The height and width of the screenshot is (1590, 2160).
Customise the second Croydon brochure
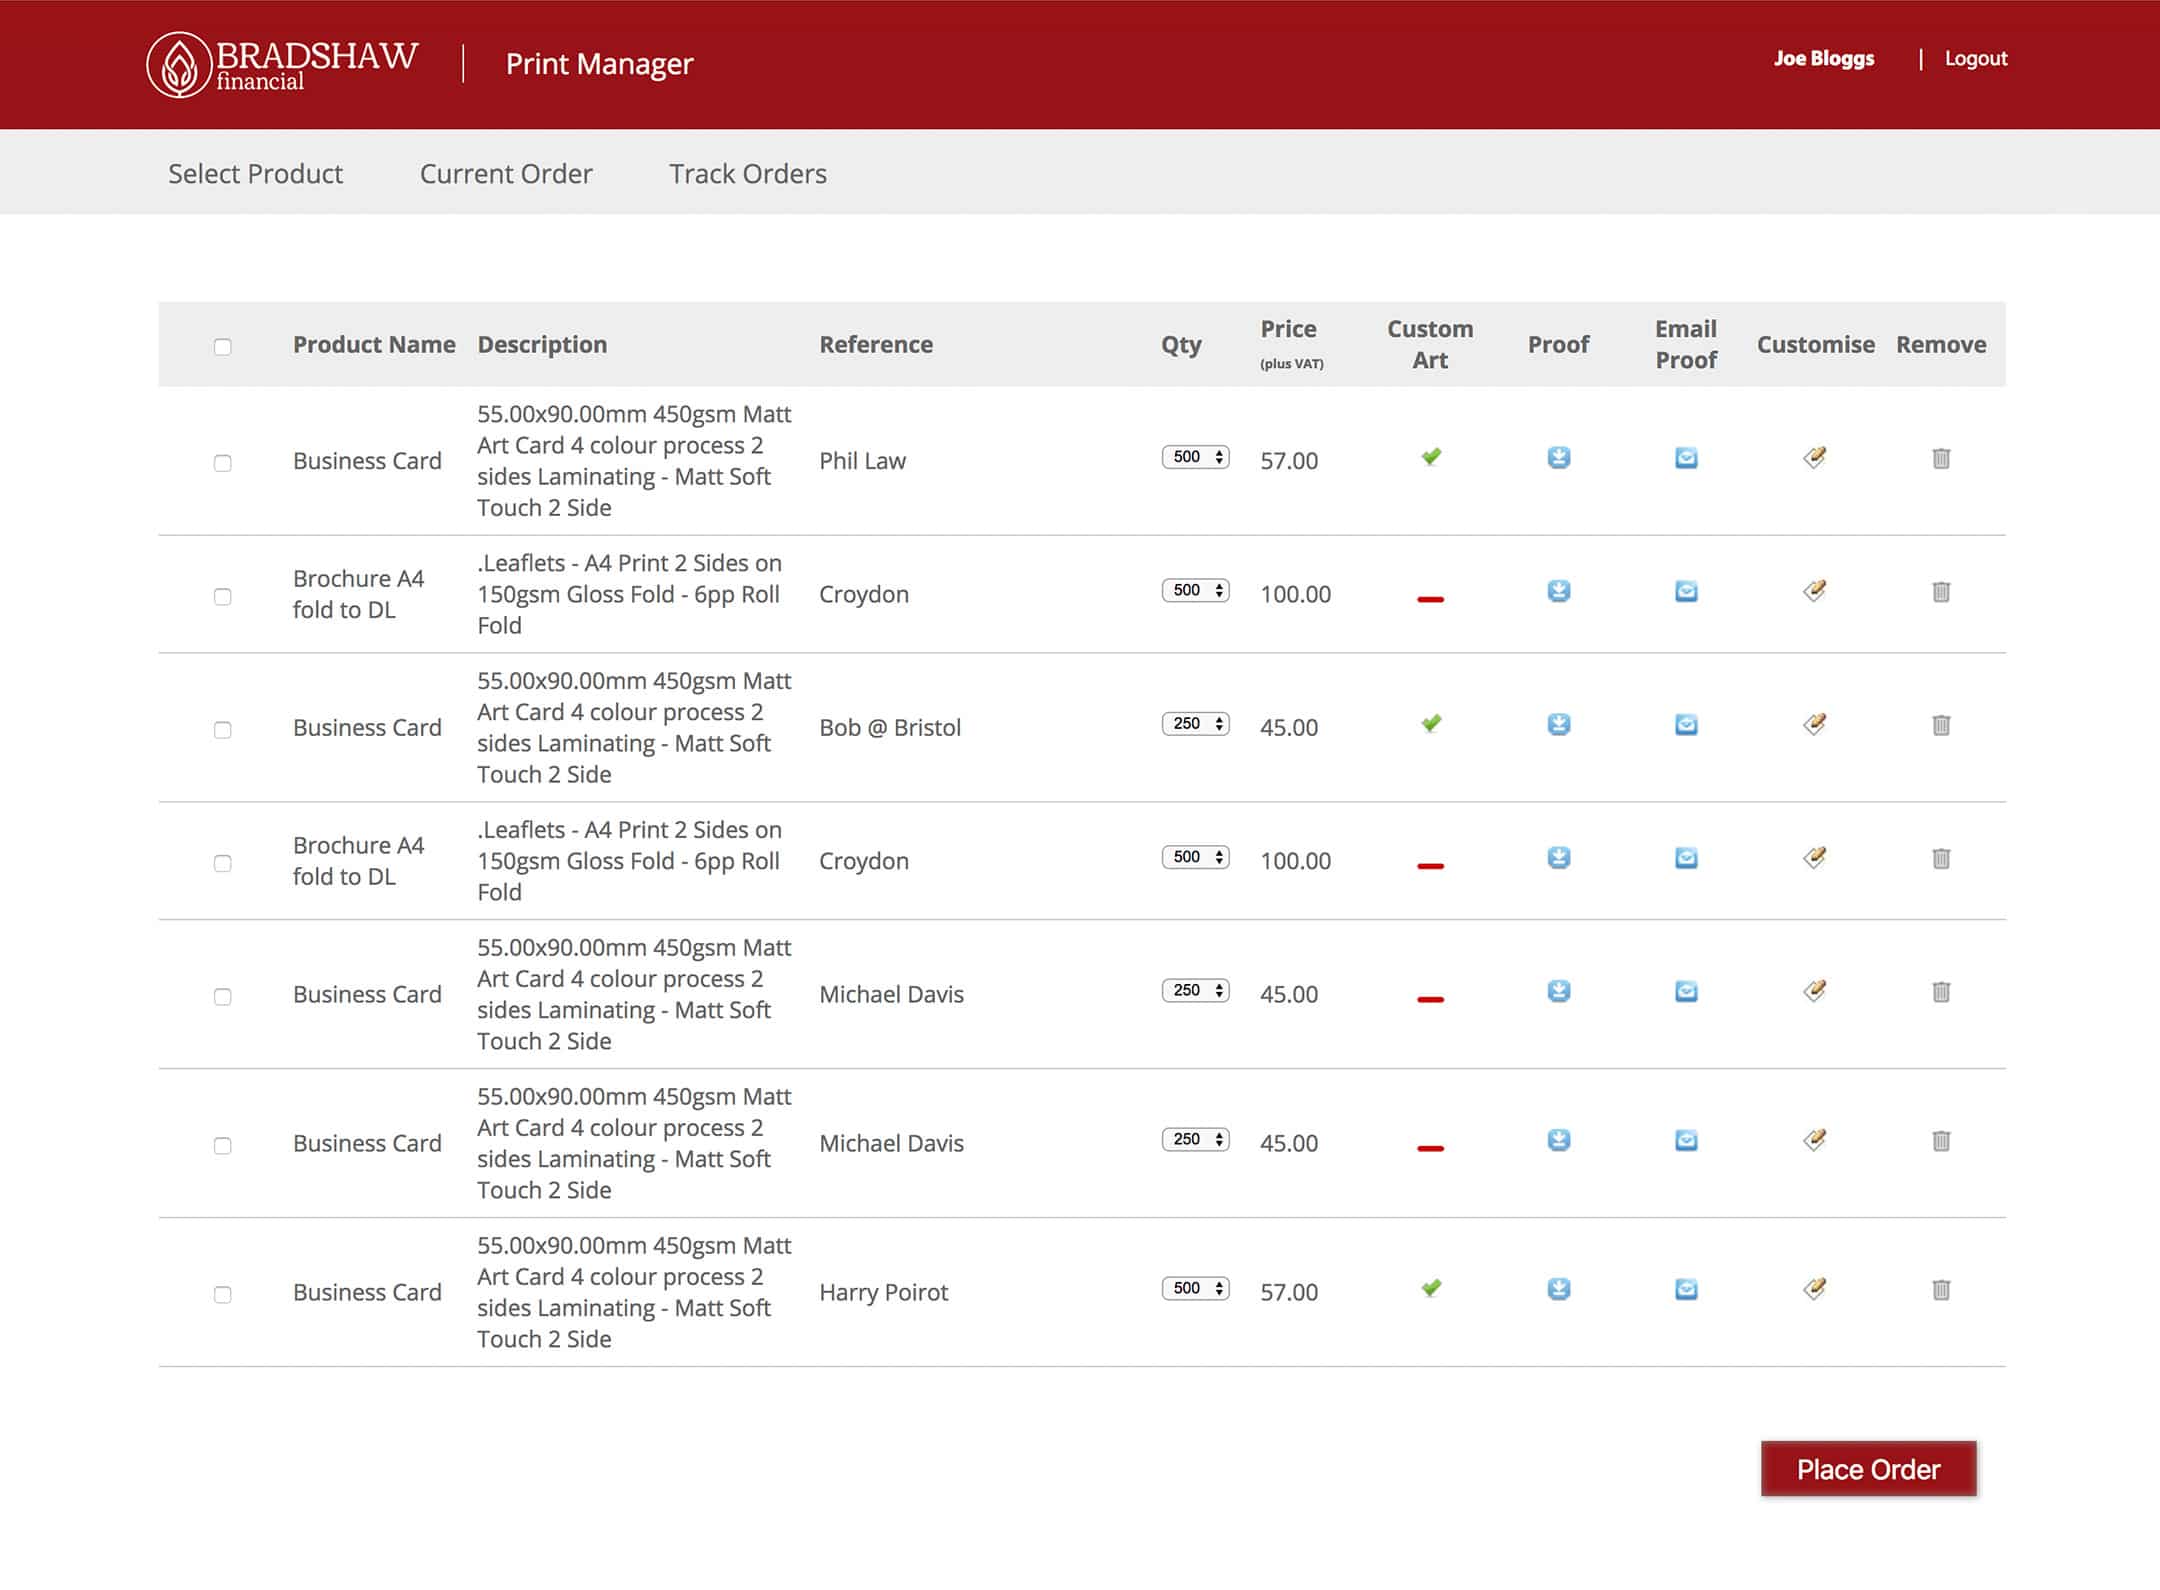[x=1815, y=858]
